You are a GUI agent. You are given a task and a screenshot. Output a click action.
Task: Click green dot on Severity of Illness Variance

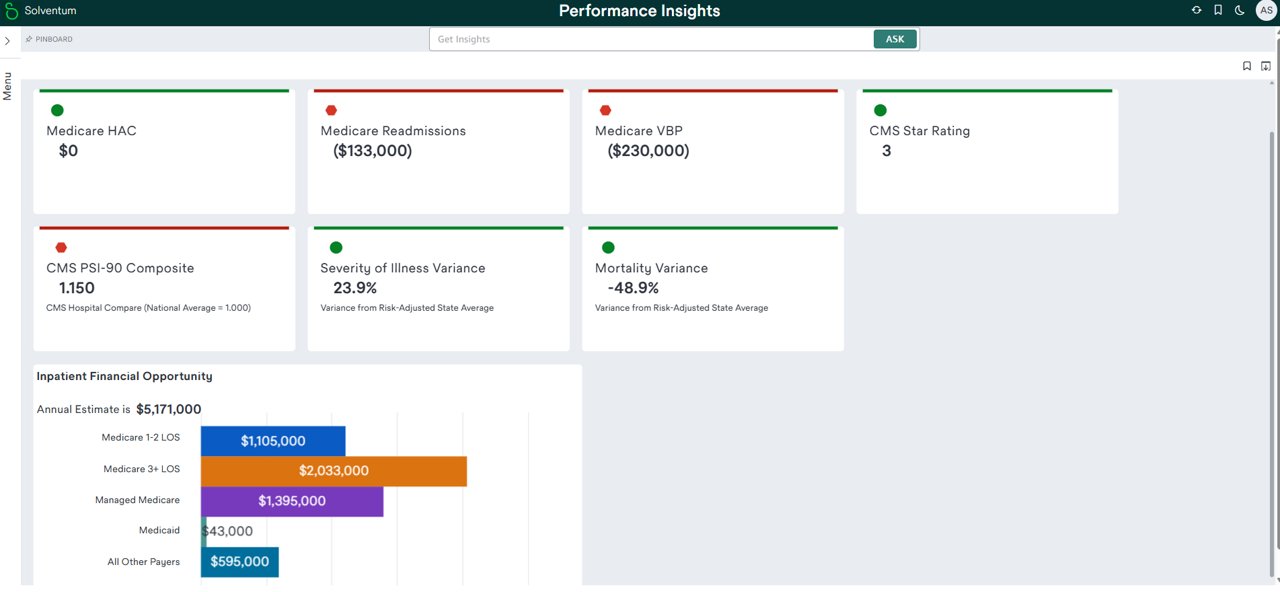[336, 247]
